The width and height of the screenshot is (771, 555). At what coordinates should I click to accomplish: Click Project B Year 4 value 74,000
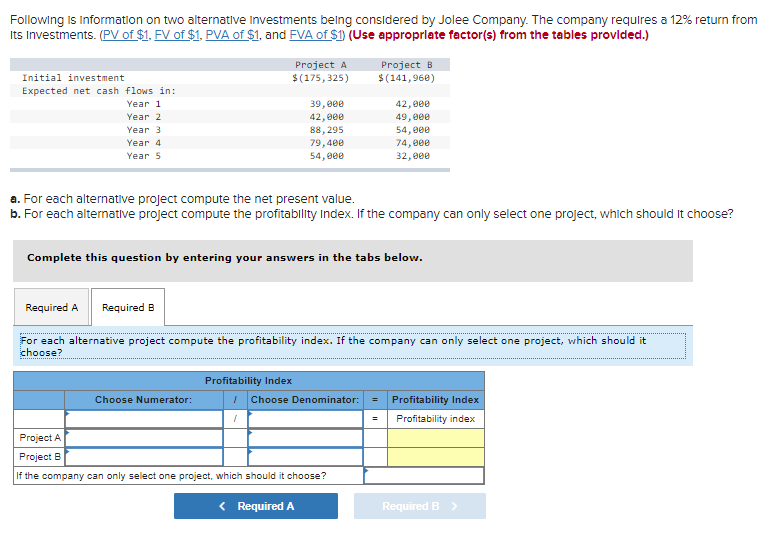pos(413,143)
